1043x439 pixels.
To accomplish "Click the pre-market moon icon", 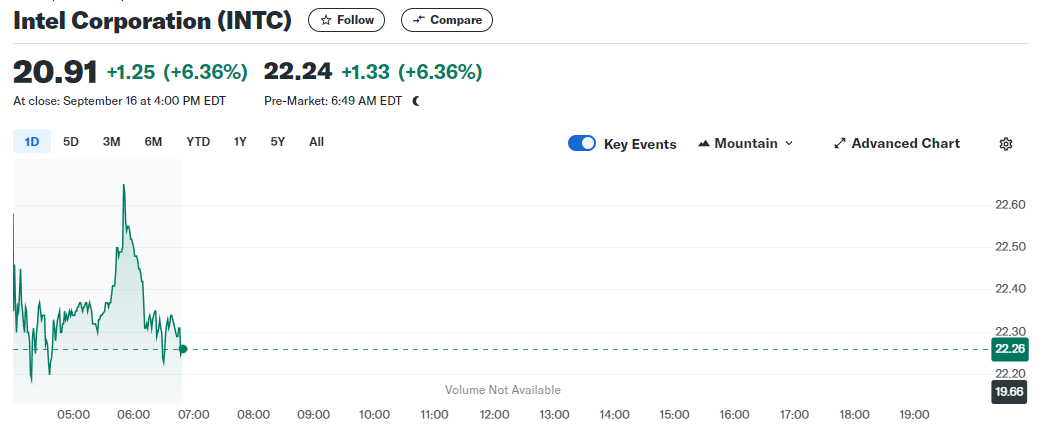I will [x=416, y=101].
